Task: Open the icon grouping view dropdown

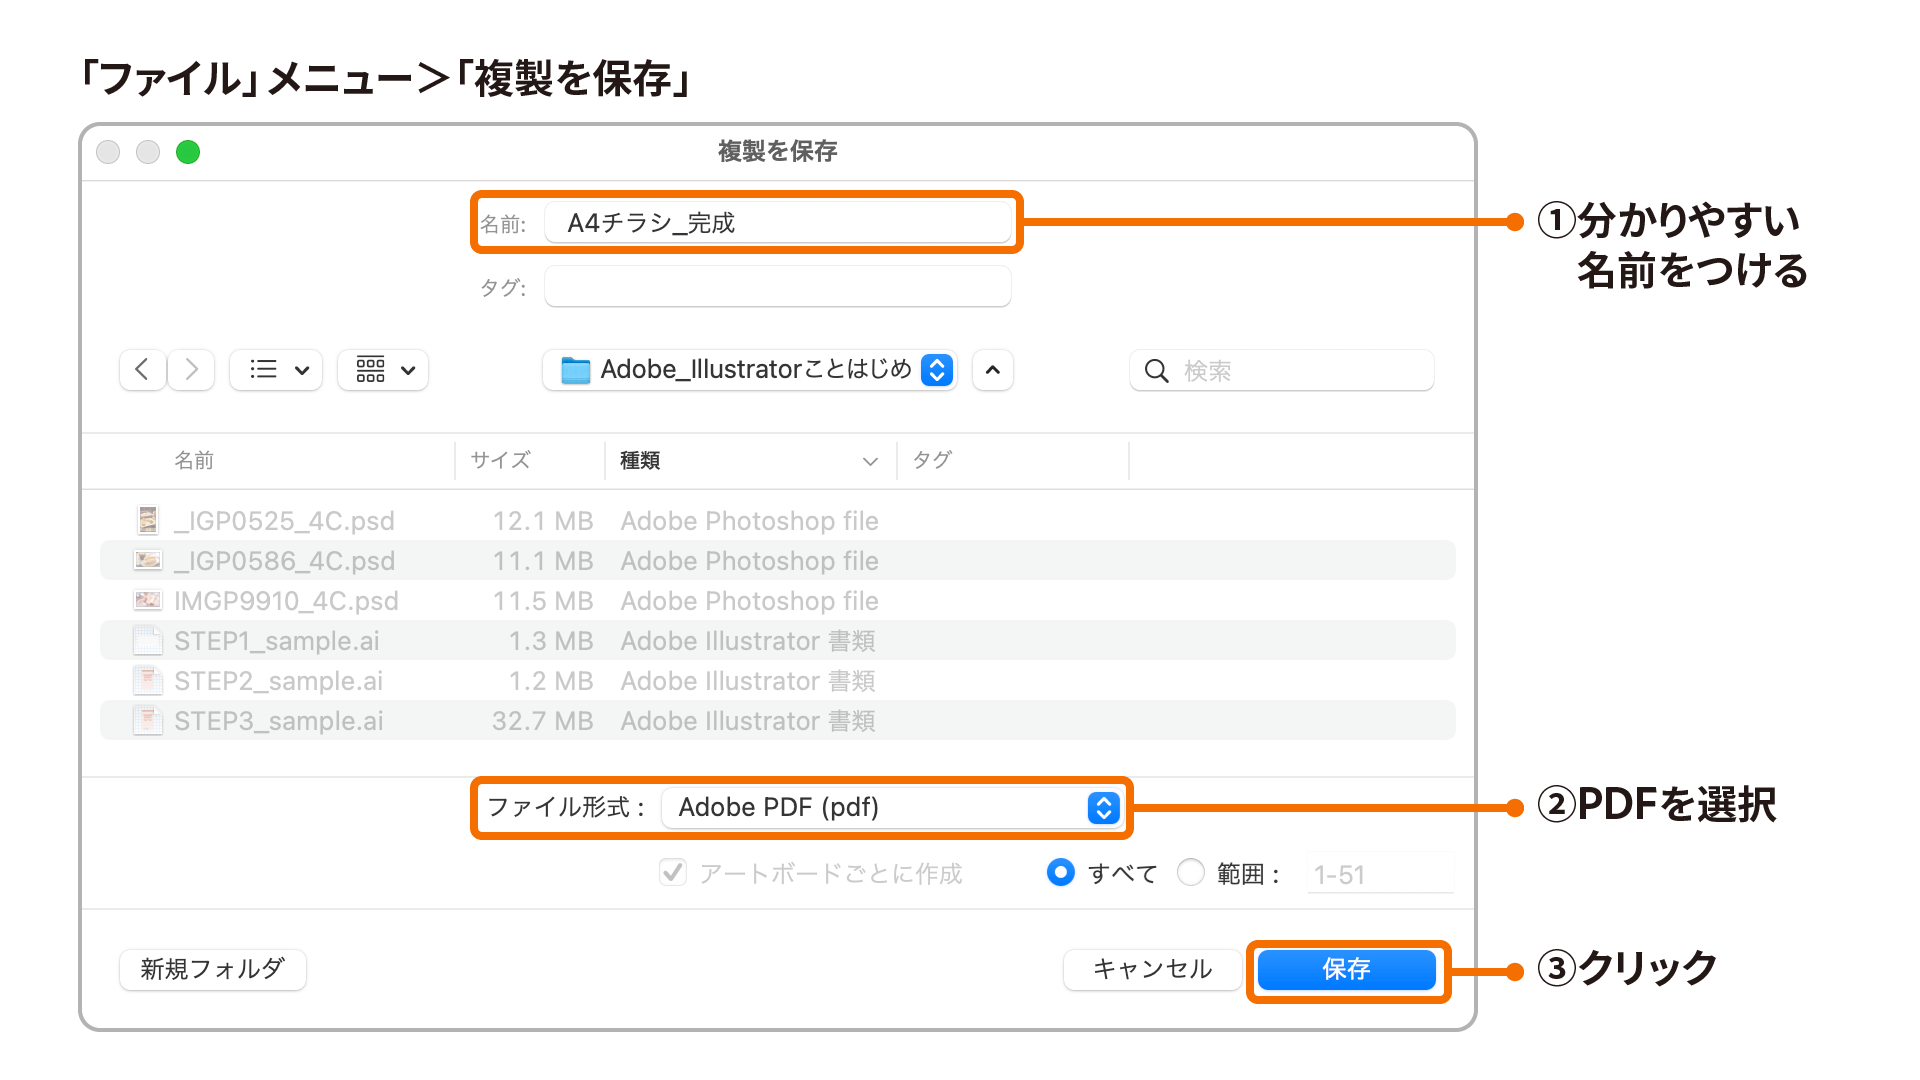Action: pos(384,370)
